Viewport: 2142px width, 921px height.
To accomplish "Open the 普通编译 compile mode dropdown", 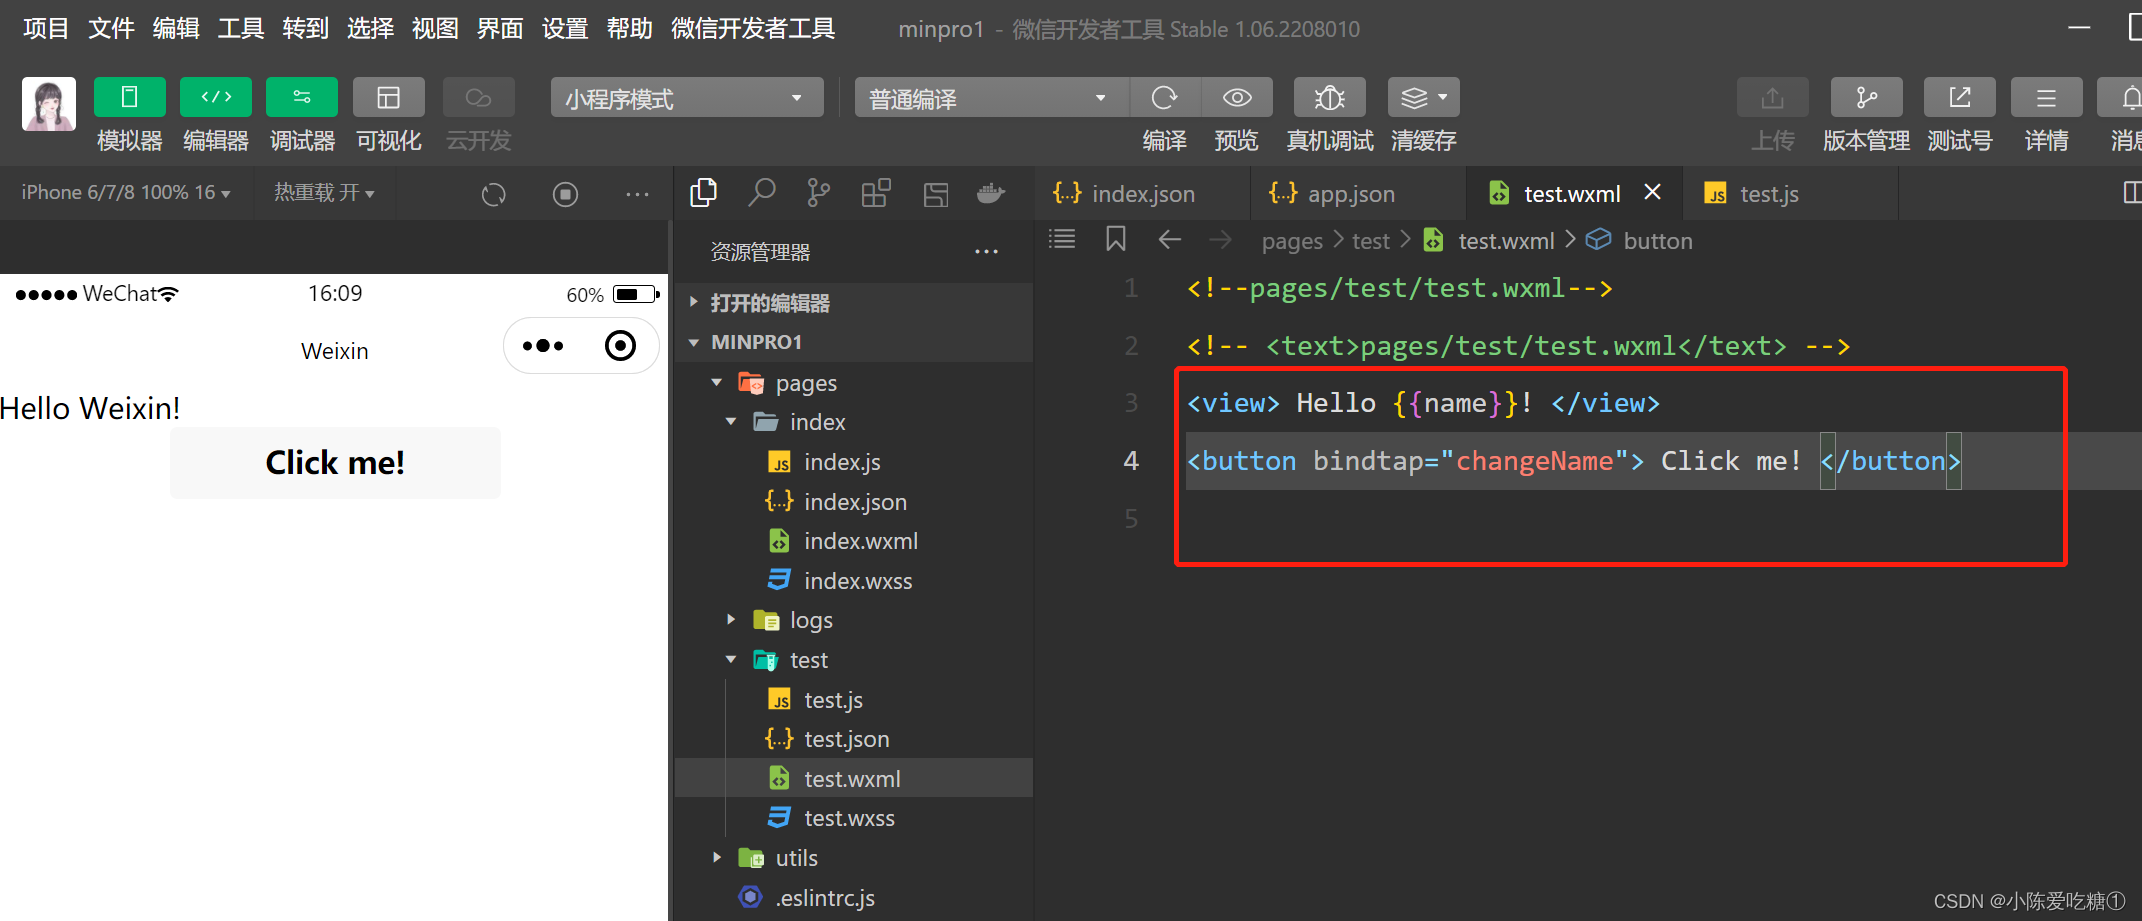I will (991, 97).
